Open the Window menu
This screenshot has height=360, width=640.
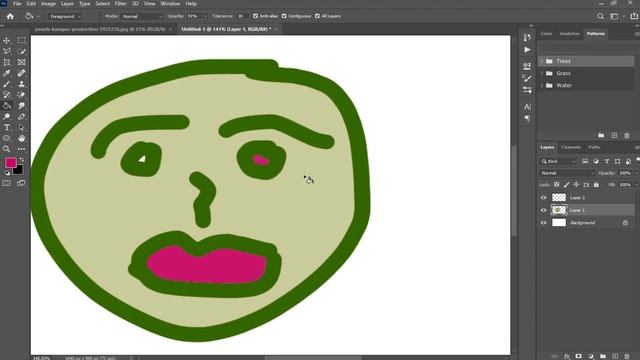(x=170, y=4)
